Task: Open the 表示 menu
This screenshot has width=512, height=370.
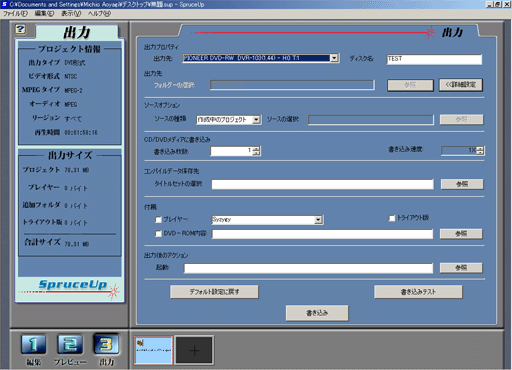Action: coord(71,14)
